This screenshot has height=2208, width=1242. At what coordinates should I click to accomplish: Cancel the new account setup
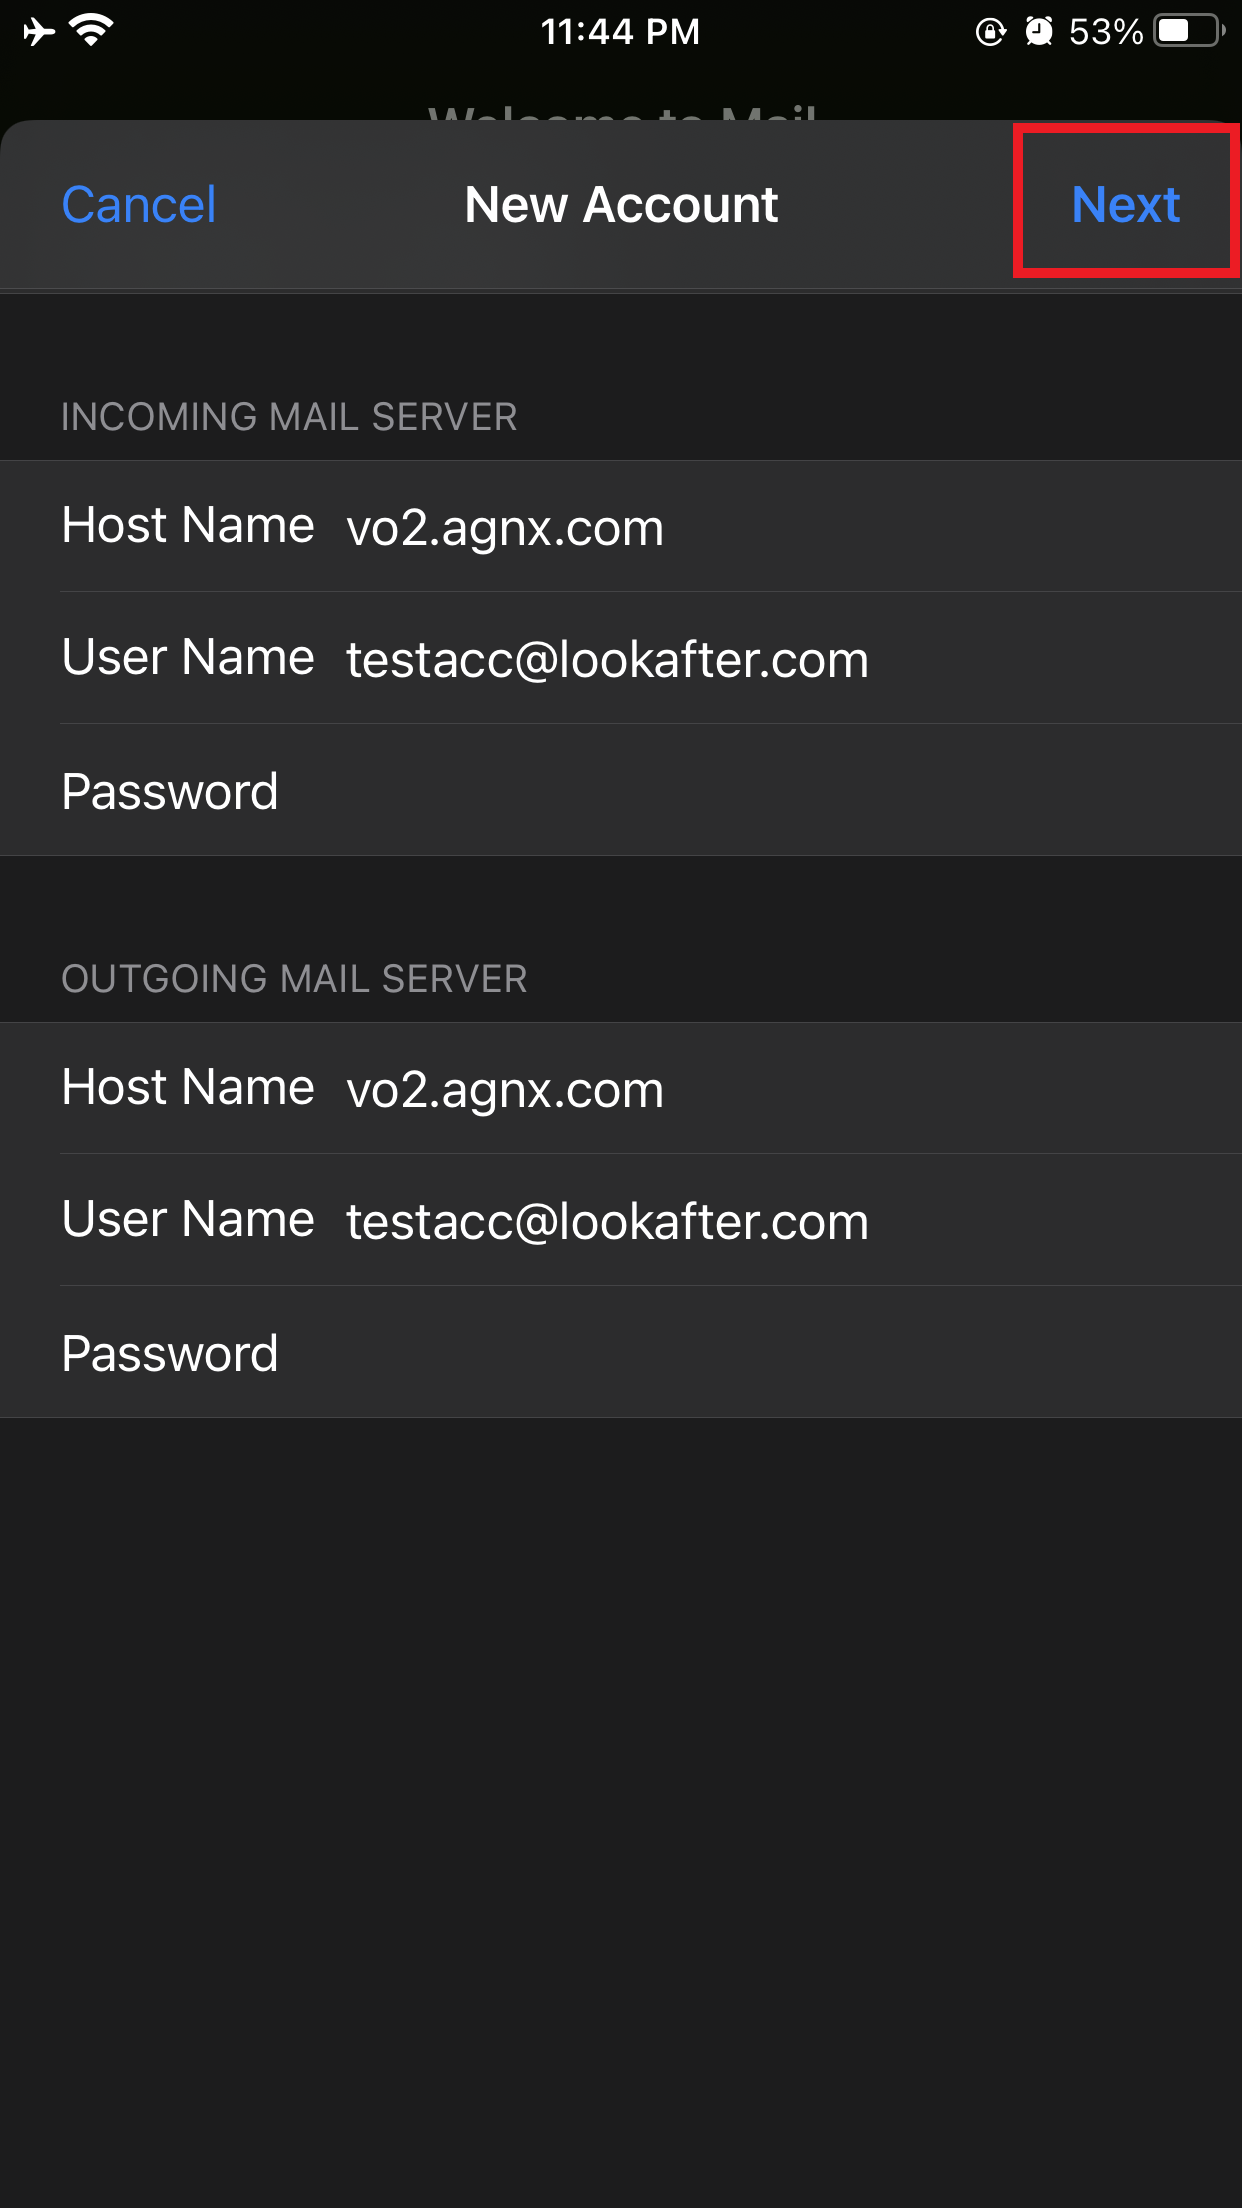(139, 205)
